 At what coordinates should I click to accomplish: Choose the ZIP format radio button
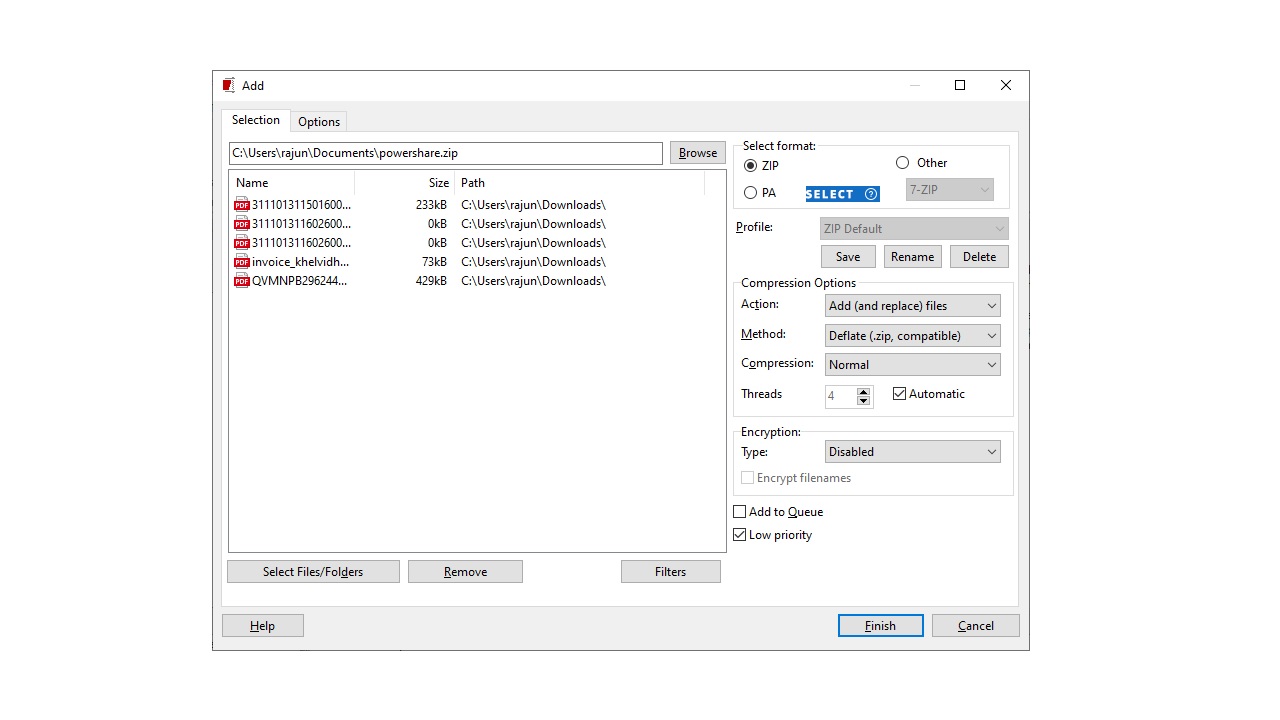[x=751, y=166]
